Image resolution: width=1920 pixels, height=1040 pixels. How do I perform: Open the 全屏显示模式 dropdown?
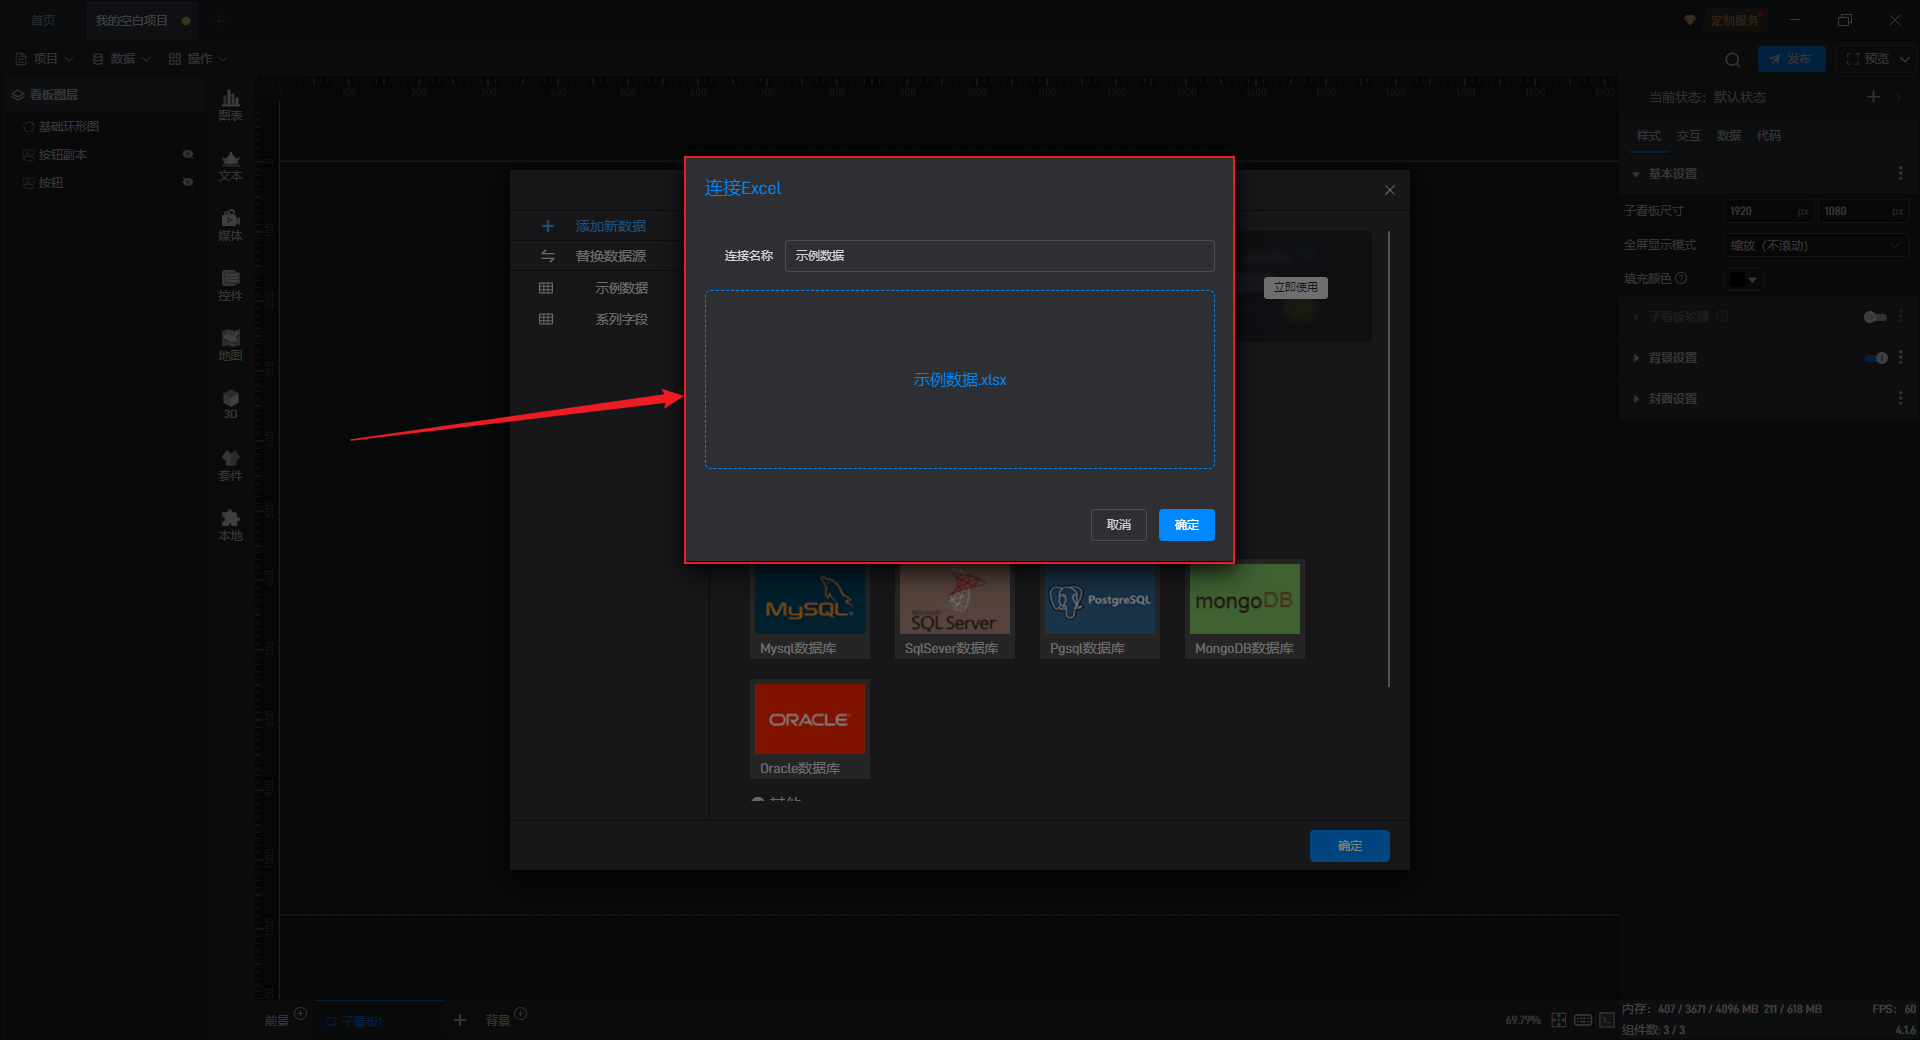click(x=1816, y=245)
